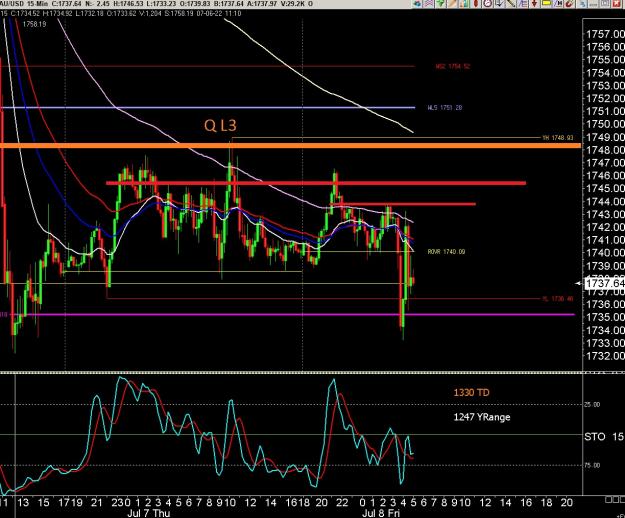625x518 pixels.
Task: Click the YH 1748.93 level label
Action: click(558, 138)
